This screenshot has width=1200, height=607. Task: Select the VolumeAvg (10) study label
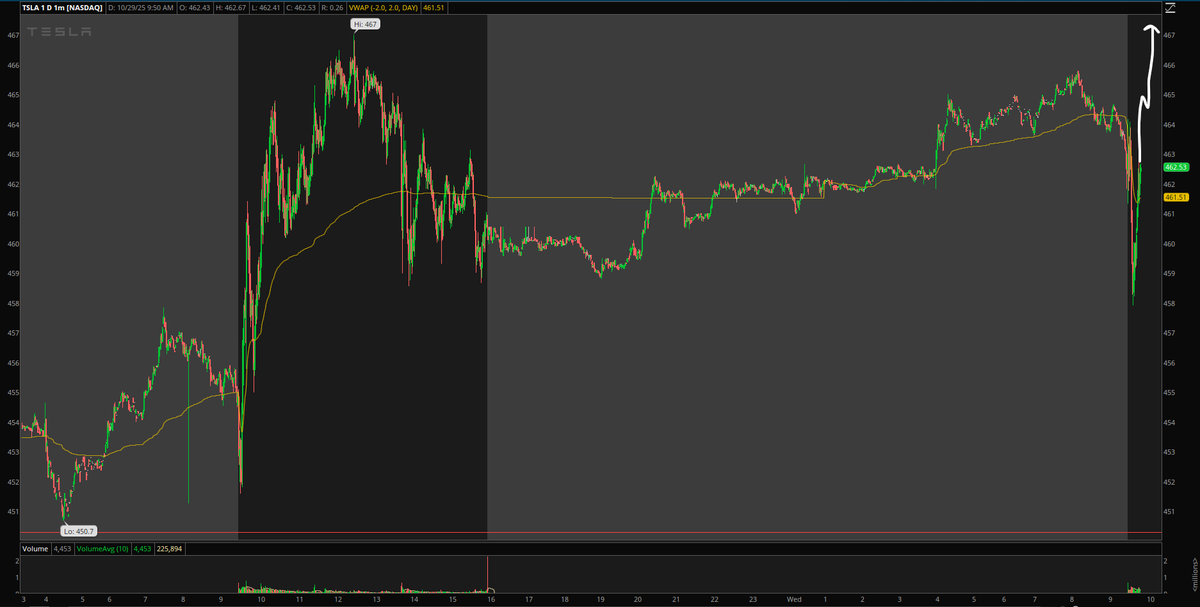[103, 548]
